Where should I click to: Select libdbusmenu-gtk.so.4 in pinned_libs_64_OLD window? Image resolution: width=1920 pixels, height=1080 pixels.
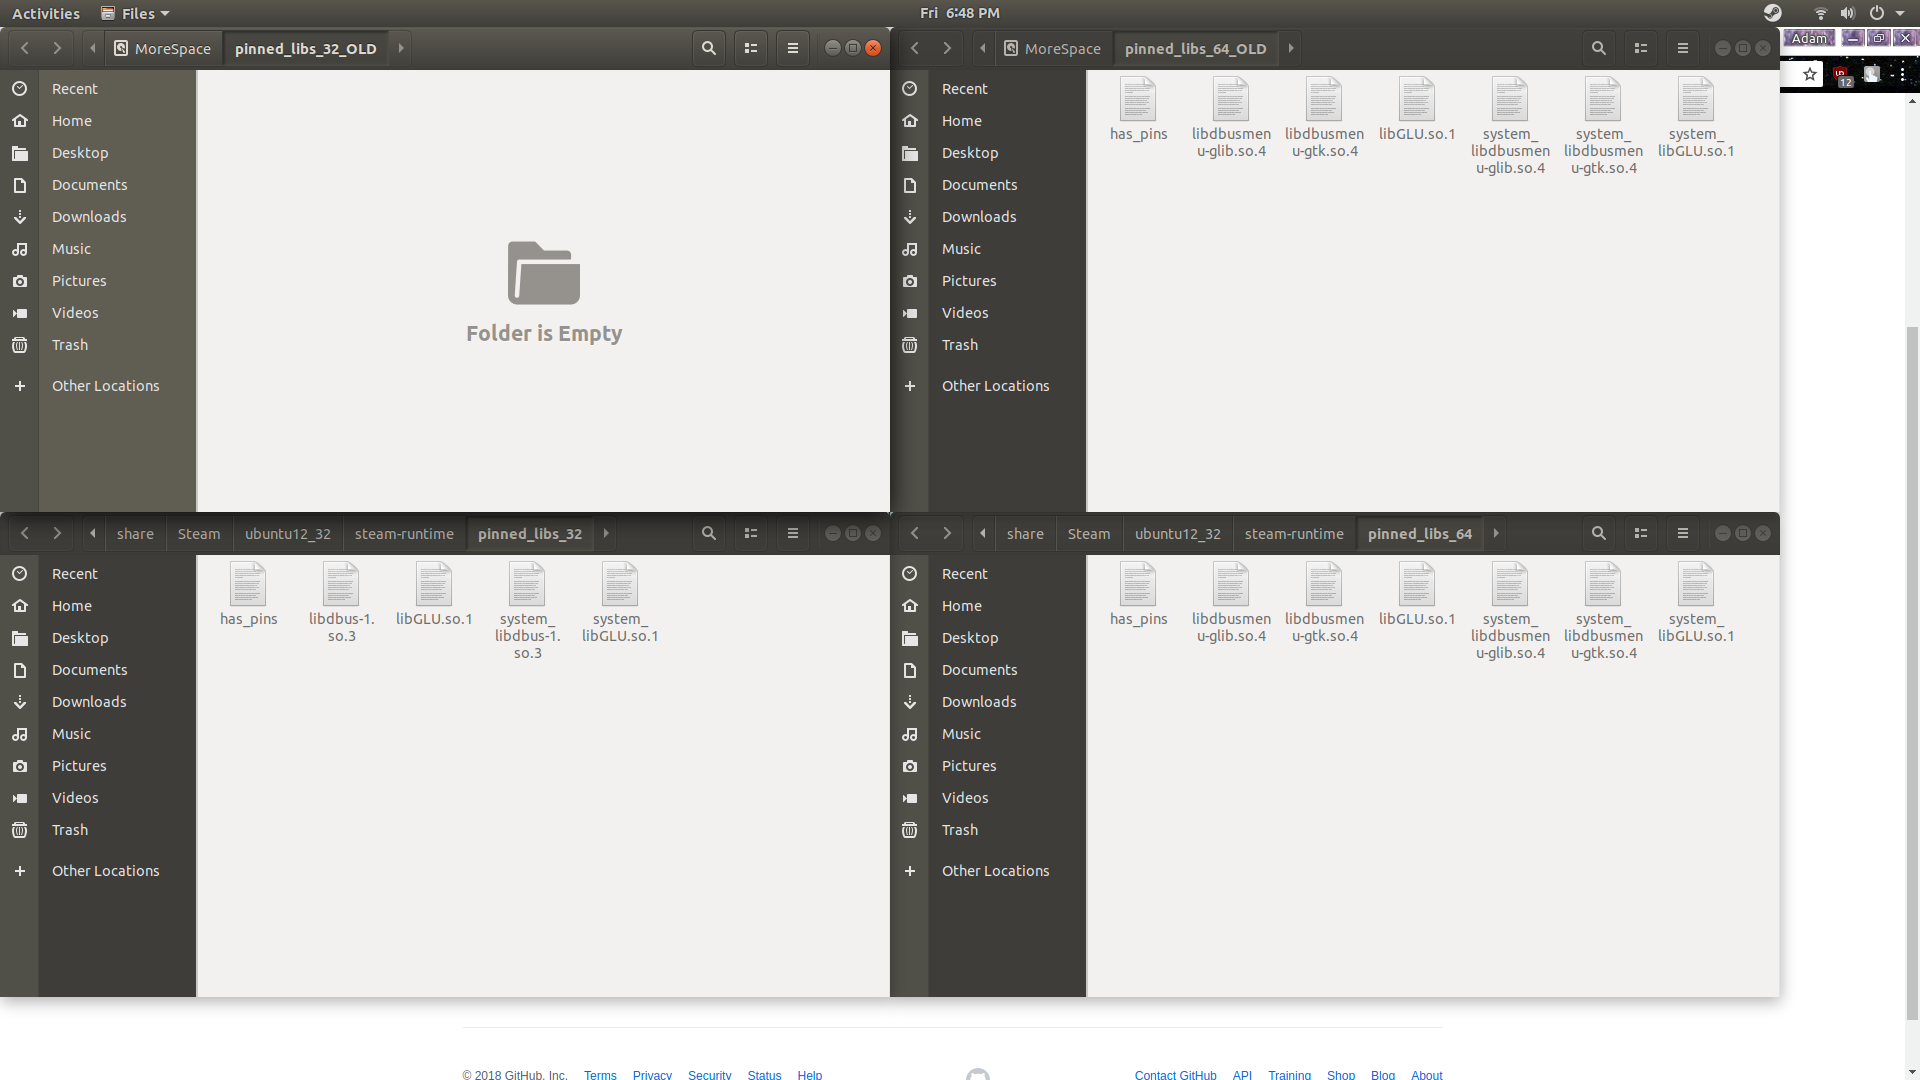[1324, 118]
